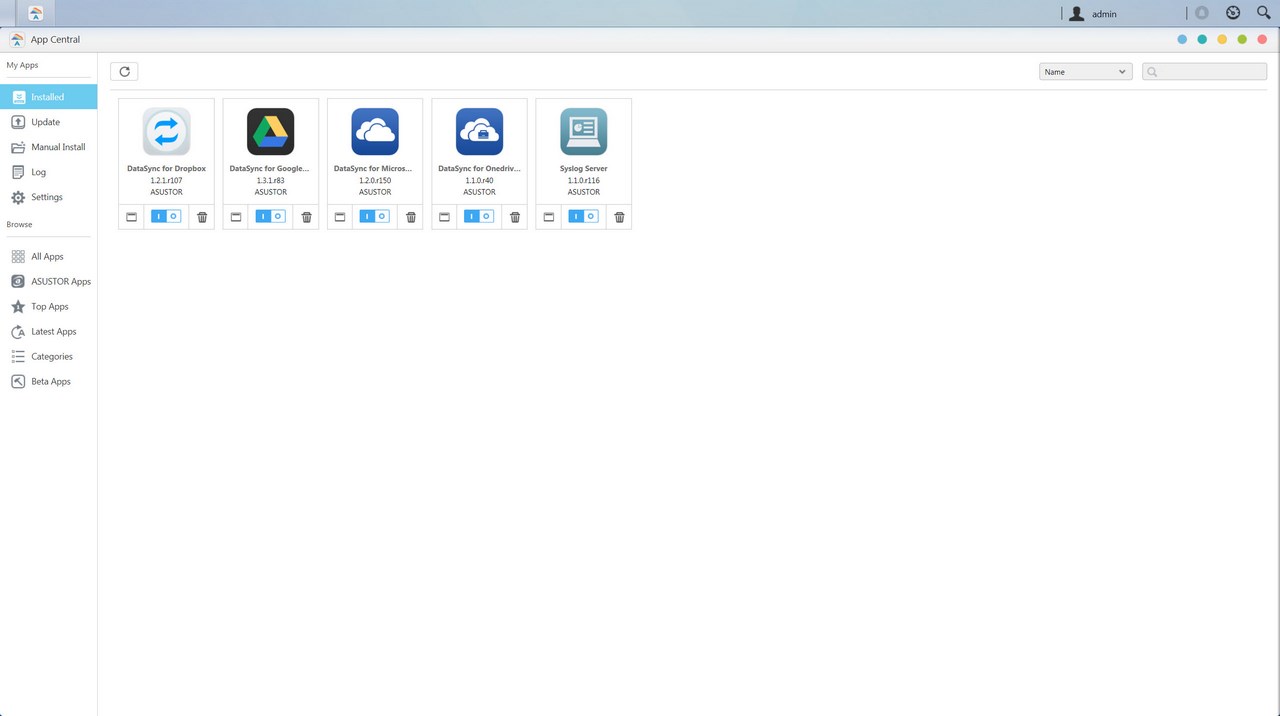Open the DataSync for Google Drive icon
The image size is (1280, 716).
270,132
